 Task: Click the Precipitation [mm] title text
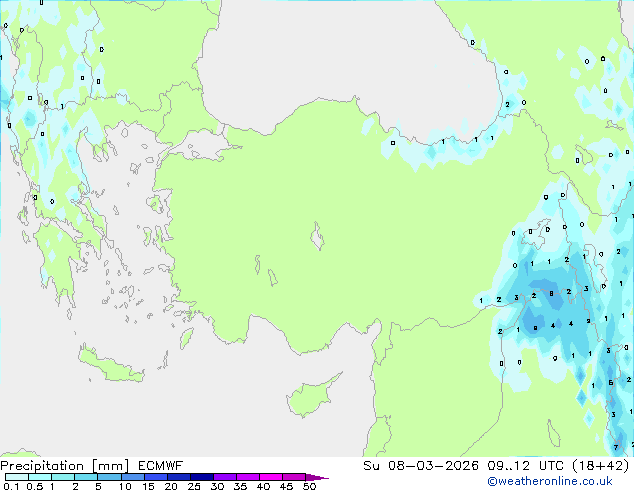click(65, 466)
